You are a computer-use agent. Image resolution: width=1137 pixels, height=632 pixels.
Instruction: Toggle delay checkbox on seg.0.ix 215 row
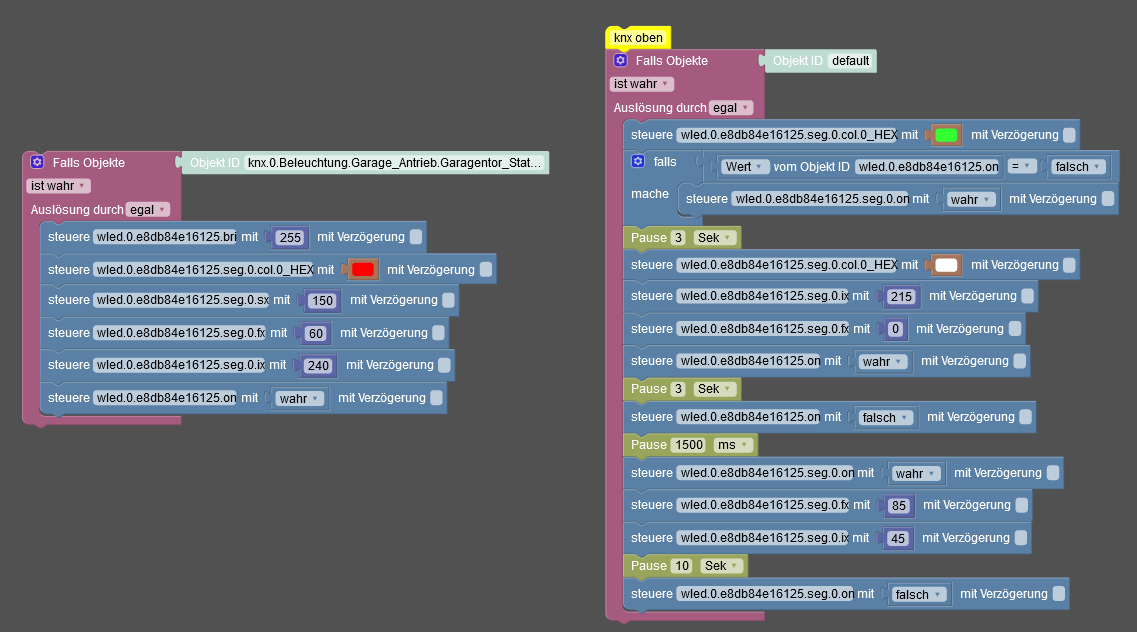(x=1028, y=296)
